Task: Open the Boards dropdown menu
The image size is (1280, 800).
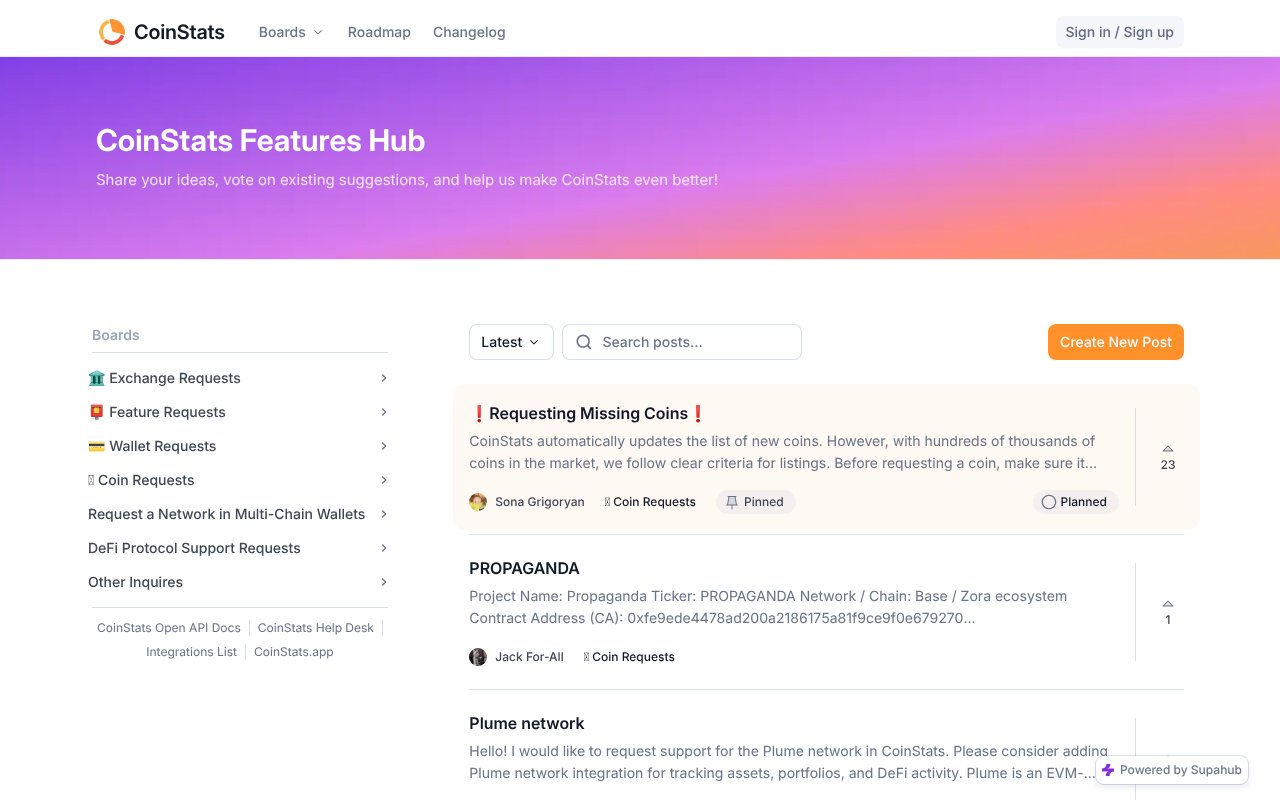Action: pyautogui.click(x=290, y=32)
